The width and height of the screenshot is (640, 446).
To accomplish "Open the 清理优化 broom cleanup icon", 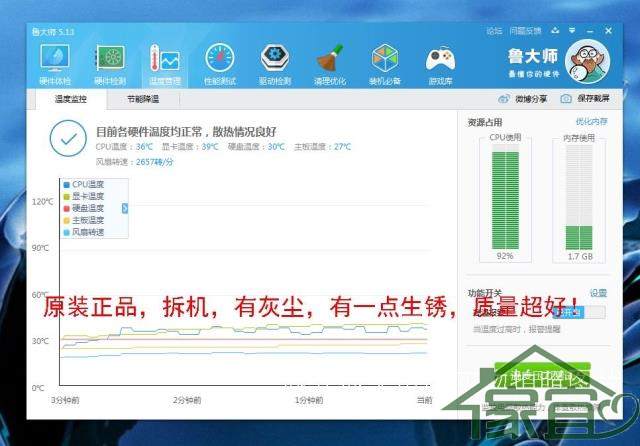I will [x=330, y=64].
